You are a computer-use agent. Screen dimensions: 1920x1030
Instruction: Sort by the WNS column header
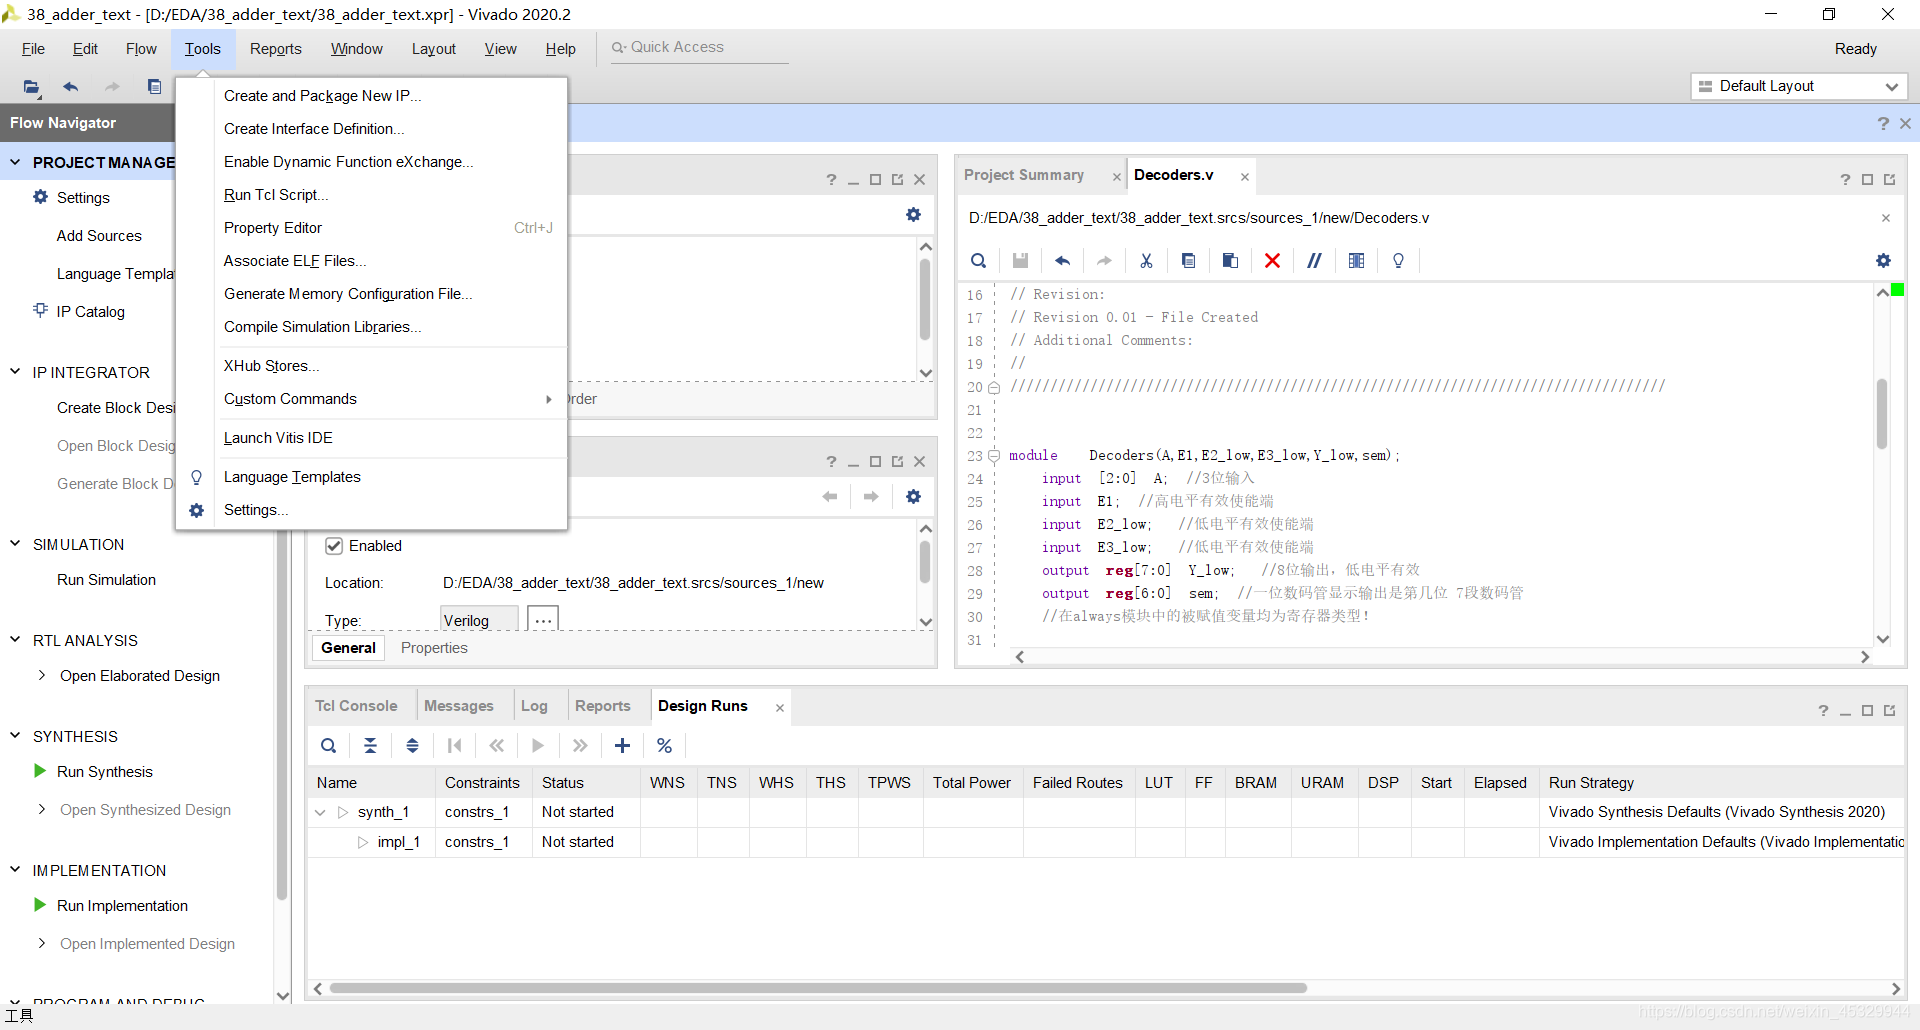pos(667,783)
